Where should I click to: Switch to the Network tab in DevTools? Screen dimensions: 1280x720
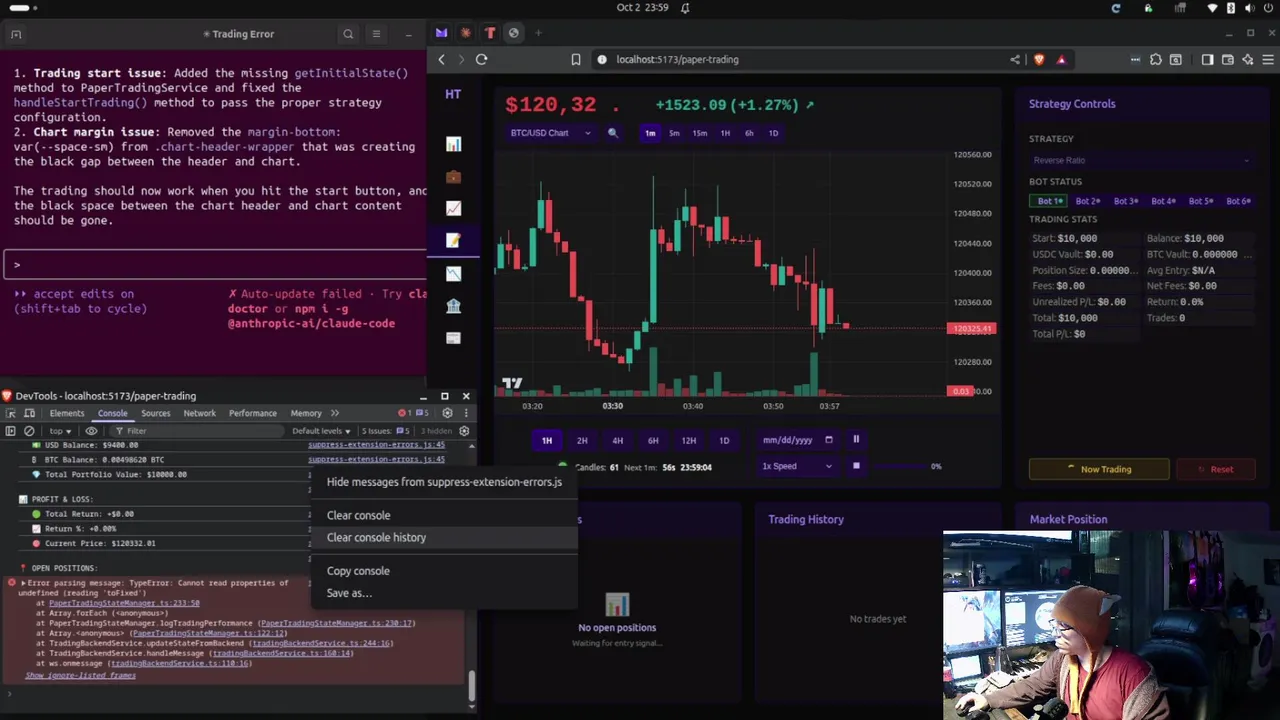click(199, 413)
